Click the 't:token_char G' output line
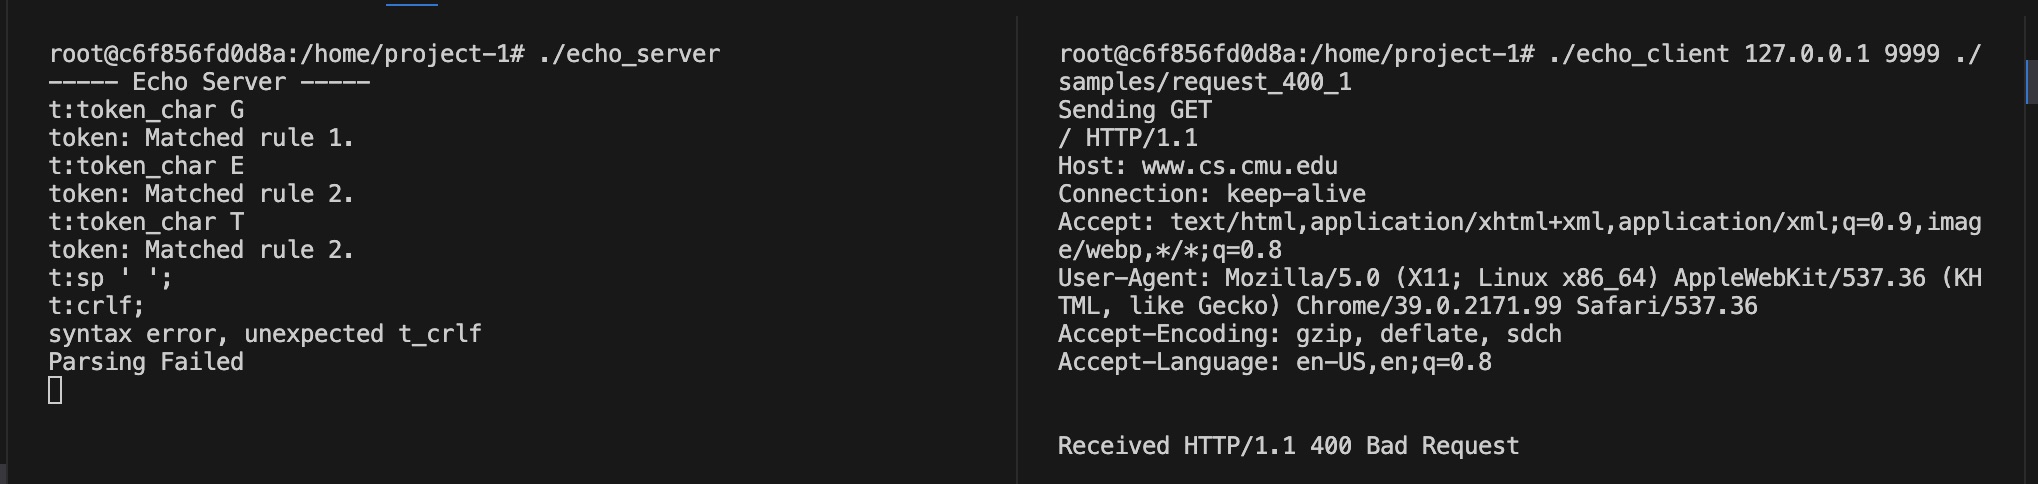 pyautogui.click(x=146, y=110)
